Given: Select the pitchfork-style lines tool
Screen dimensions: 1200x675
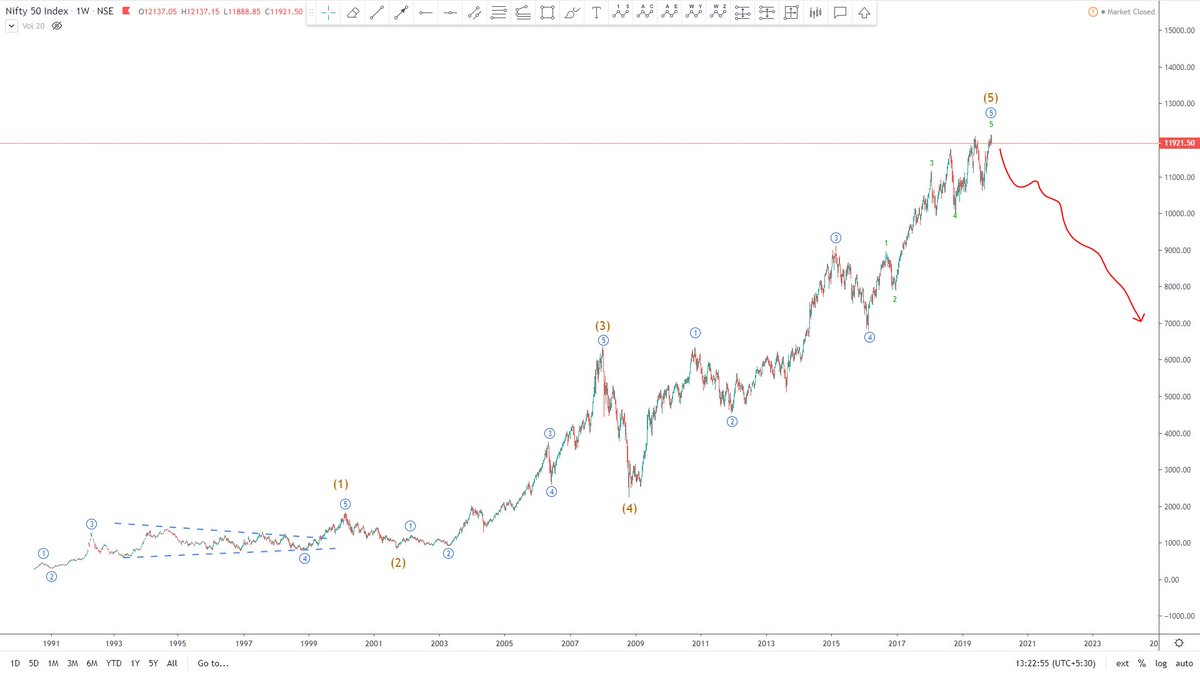Looking at the screenshot, I should click(523, 13).
